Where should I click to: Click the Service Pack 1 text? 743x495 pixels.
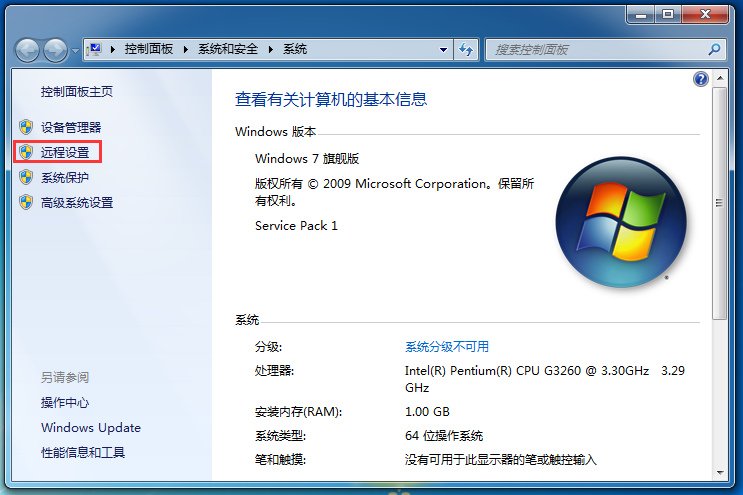[x=296, y=226]
